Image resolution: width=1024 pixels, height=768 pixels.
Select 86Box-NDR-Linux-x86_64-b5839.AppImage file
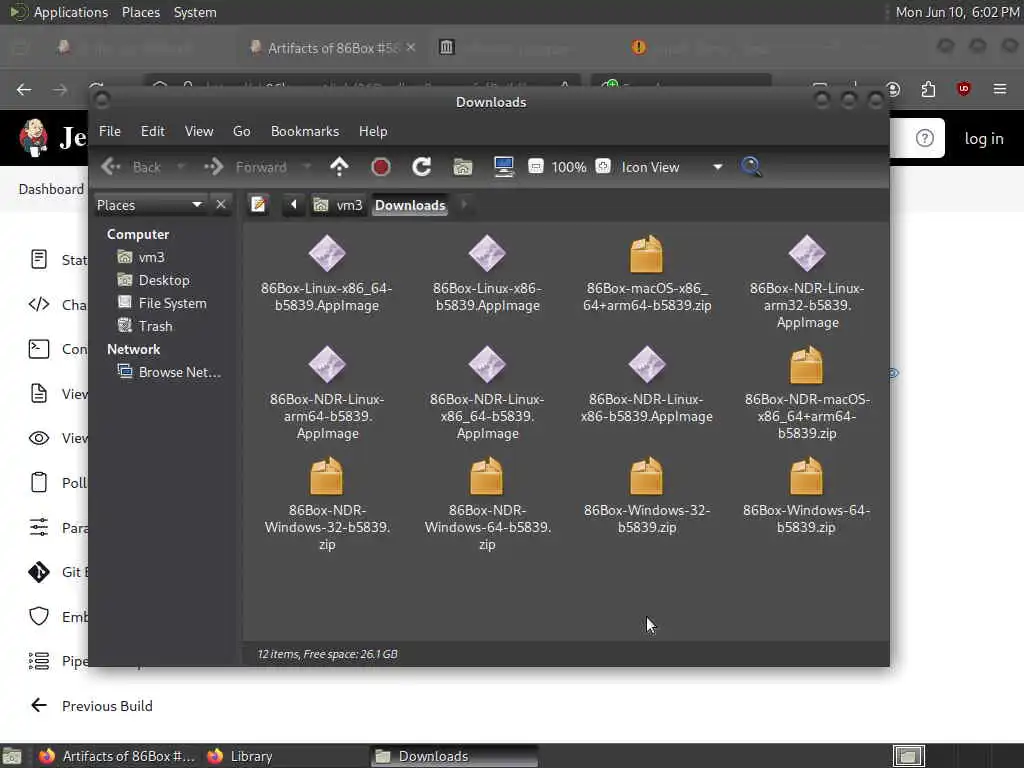(x=487, y=392)
